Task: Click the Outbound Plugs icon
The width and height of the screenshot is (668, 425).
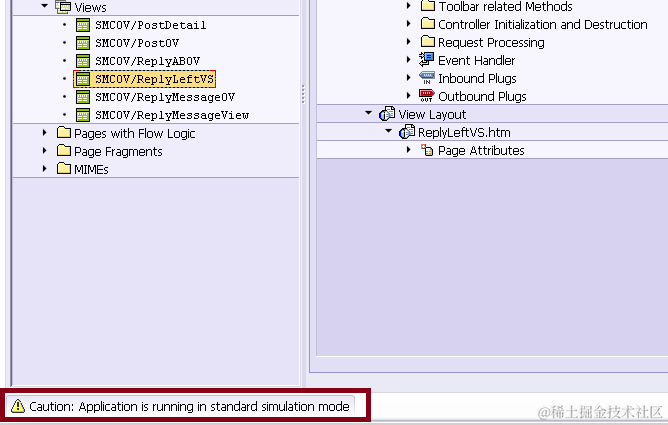Action: (426, 96)
